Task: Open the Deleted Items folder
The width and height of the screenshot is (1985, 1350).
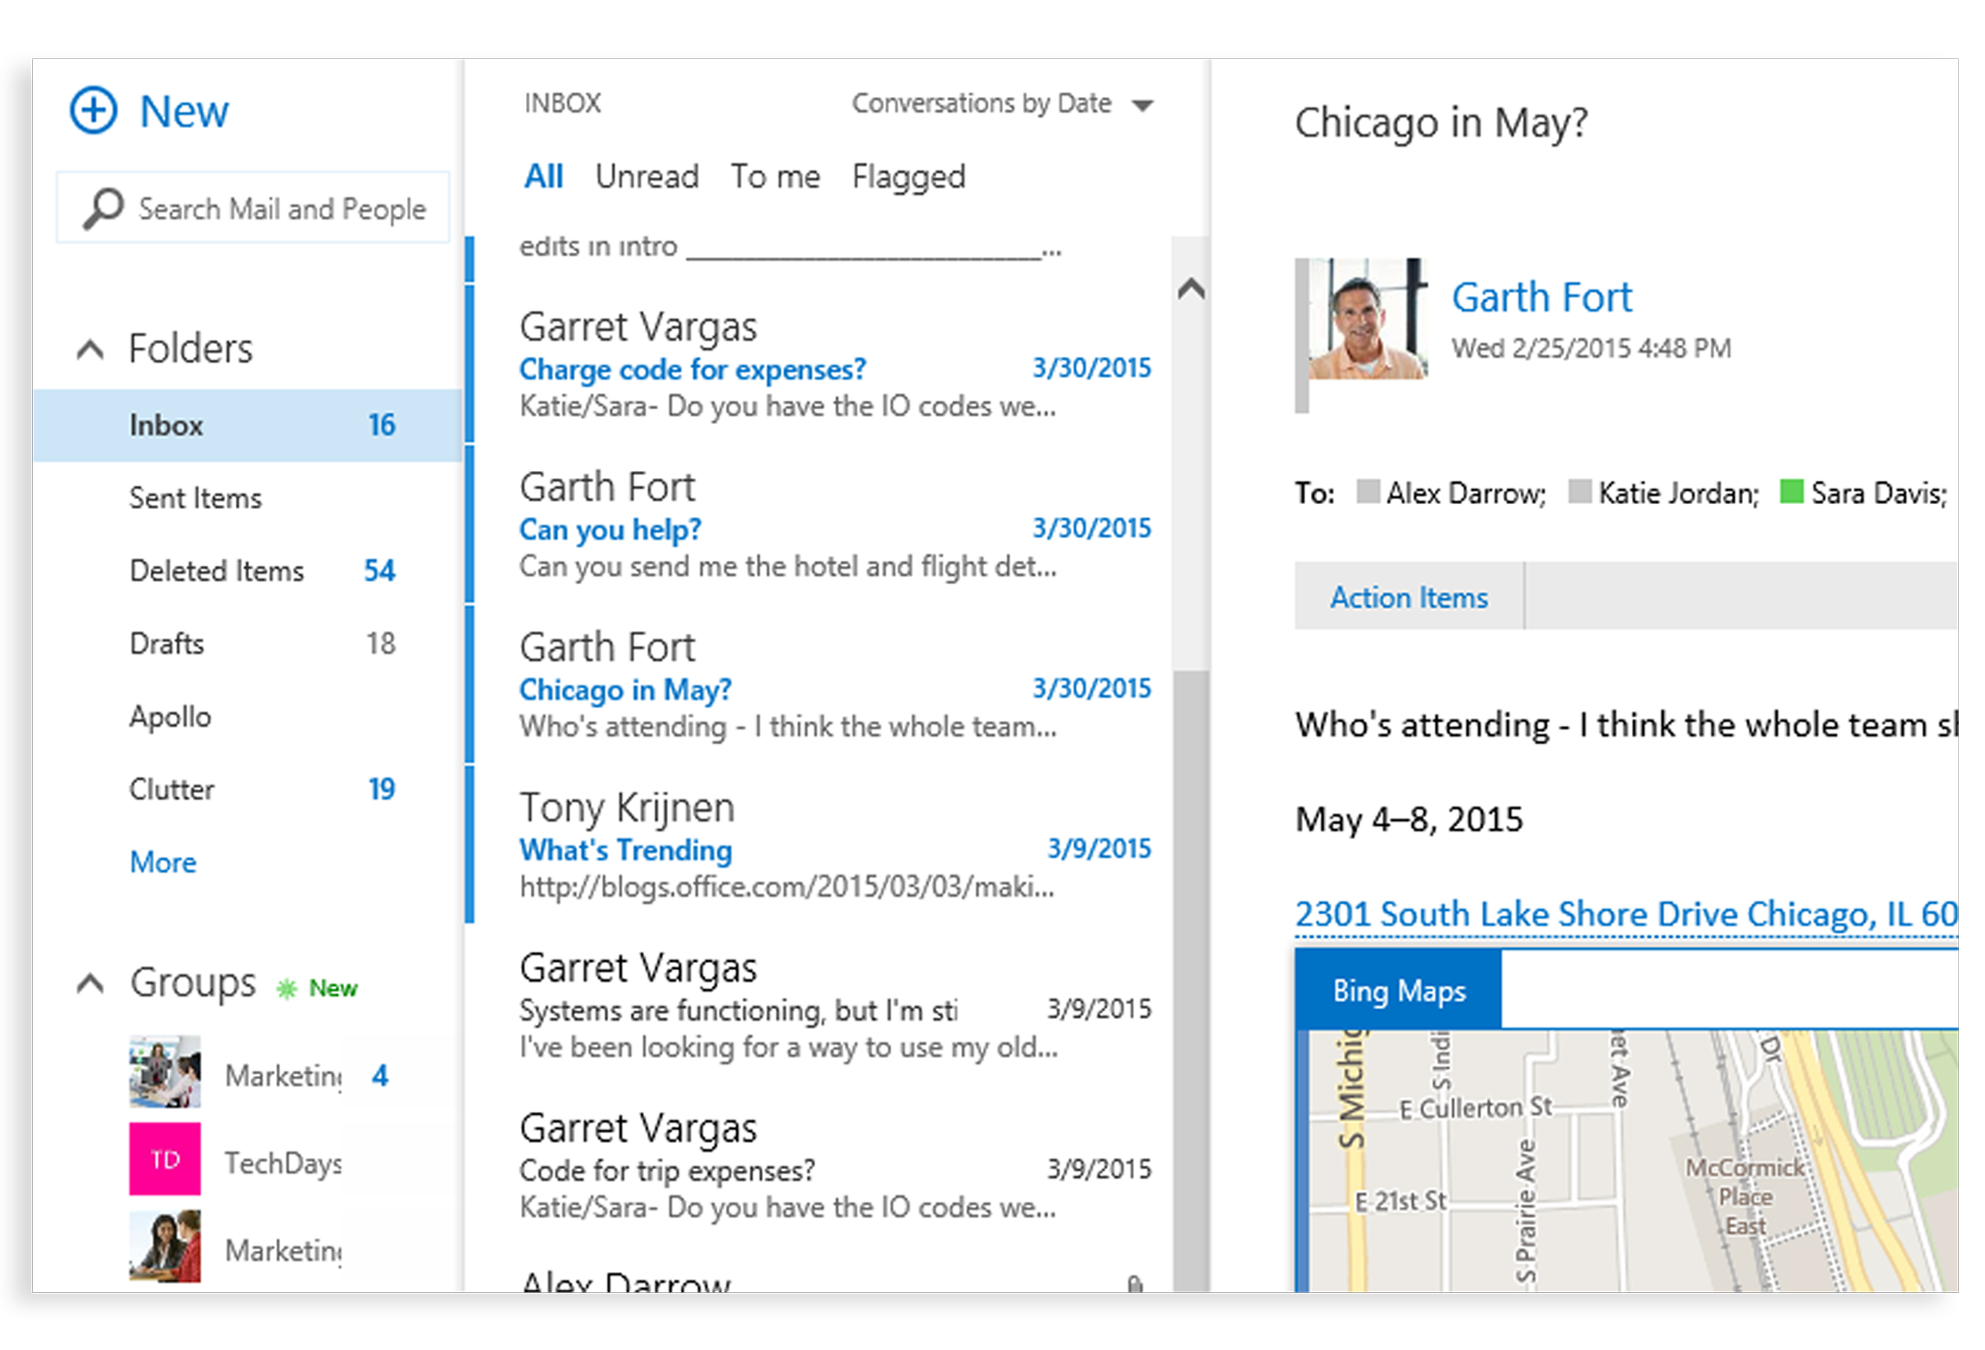Action: pyautogui.click(x=216, y=570)
